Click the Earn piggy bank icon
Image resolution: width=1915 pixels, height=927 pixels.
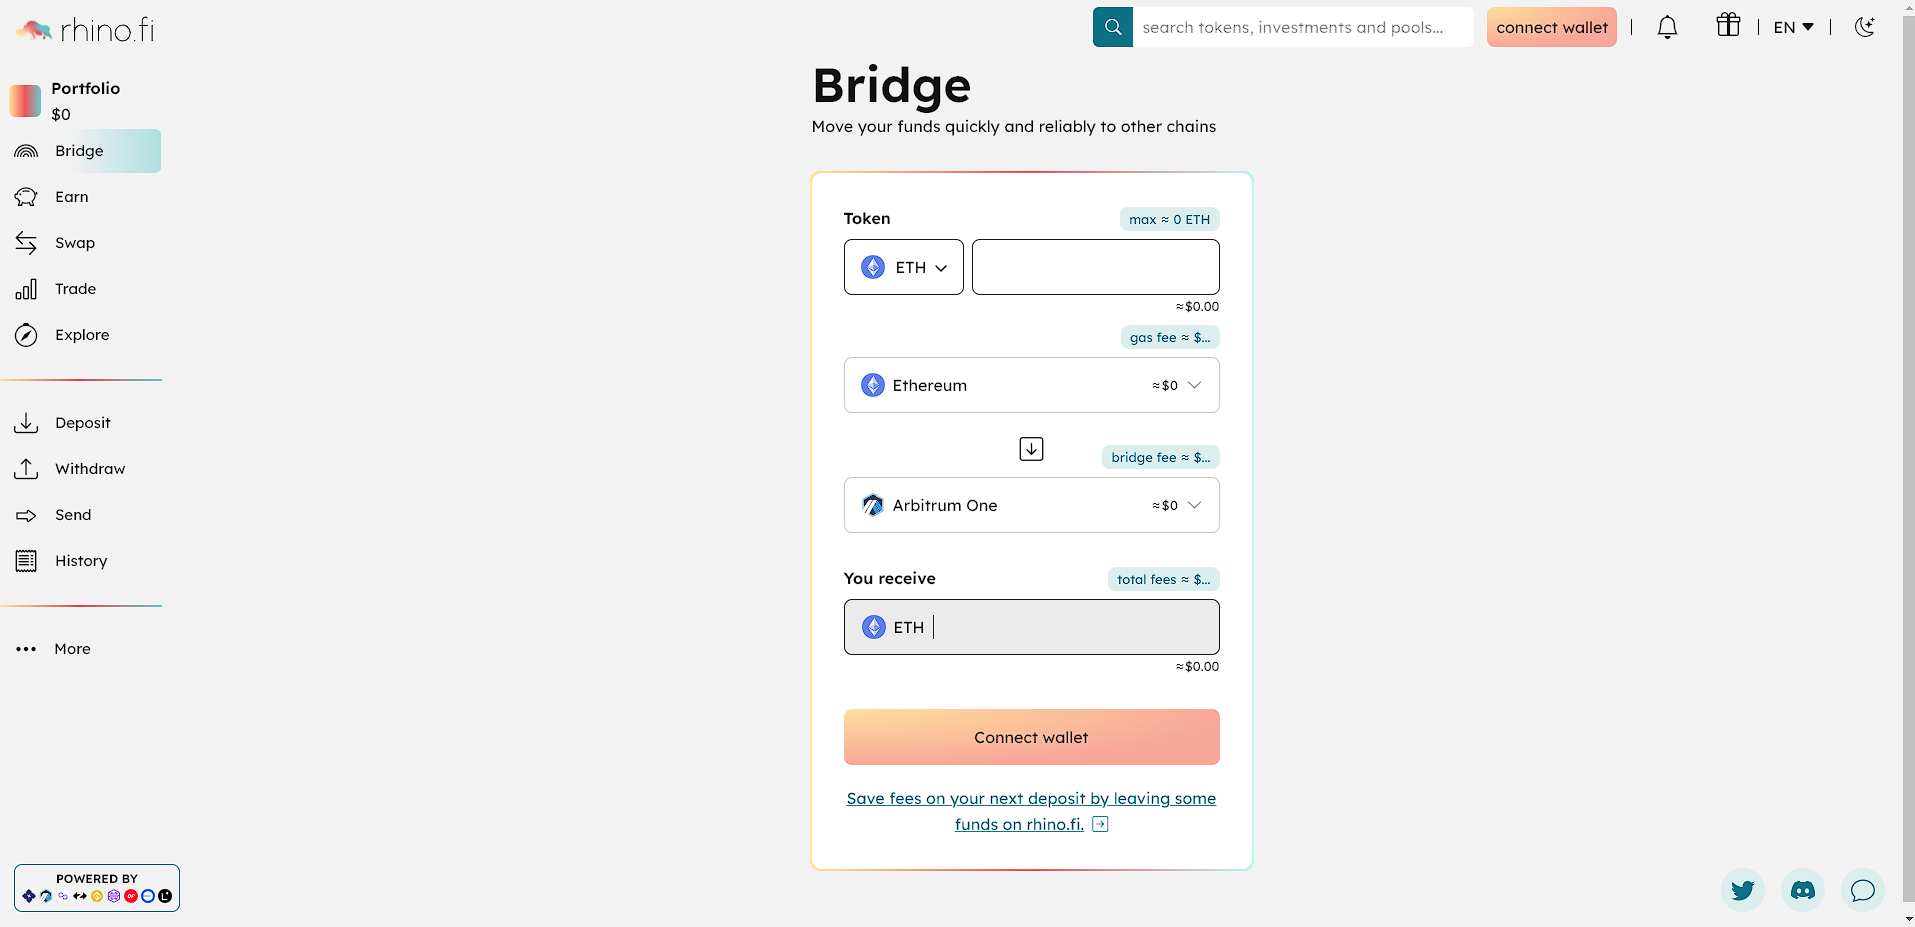pos(26,197)
